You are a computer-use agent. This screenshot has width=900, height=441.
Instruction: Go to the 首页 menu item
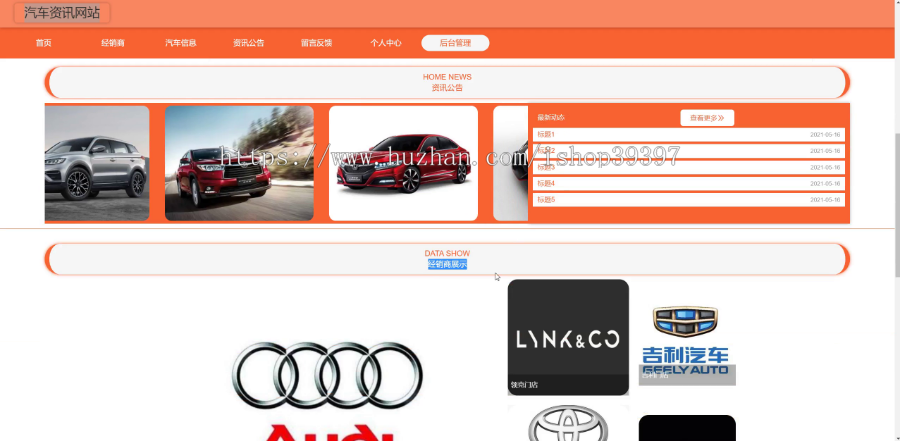pos(44,43)
